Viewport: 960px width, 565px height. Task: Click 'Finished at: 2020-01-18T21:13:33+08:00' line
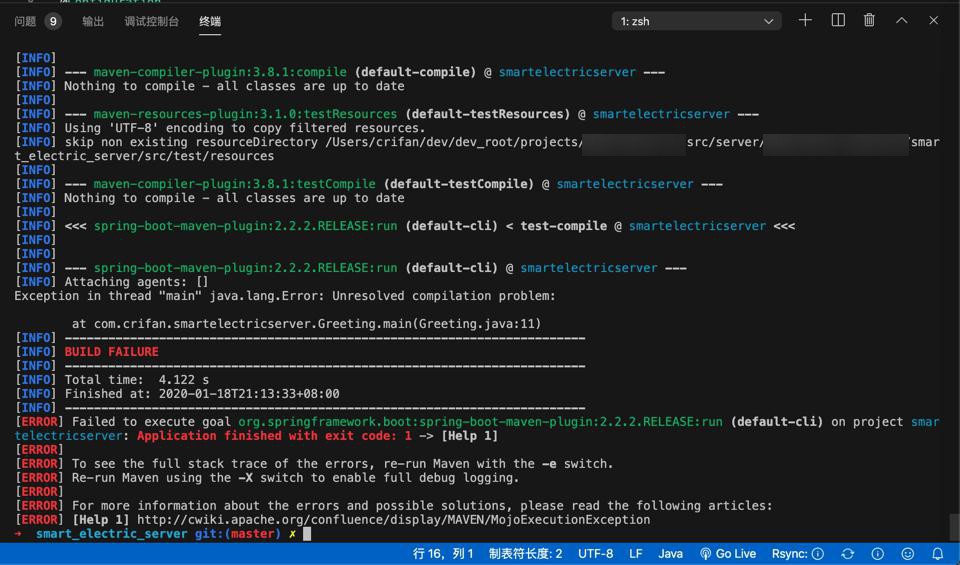pyautogui.click(x=201, y=394)
